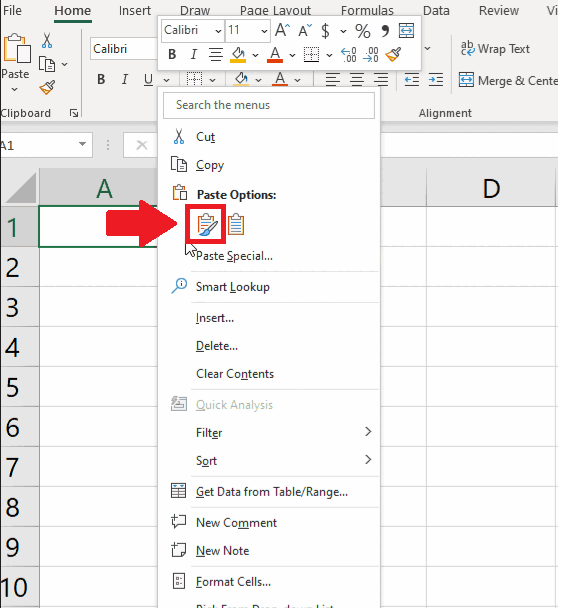
Task: Click the Copy icon in the ribbon clipboard group
Action: tap(47, 64)
